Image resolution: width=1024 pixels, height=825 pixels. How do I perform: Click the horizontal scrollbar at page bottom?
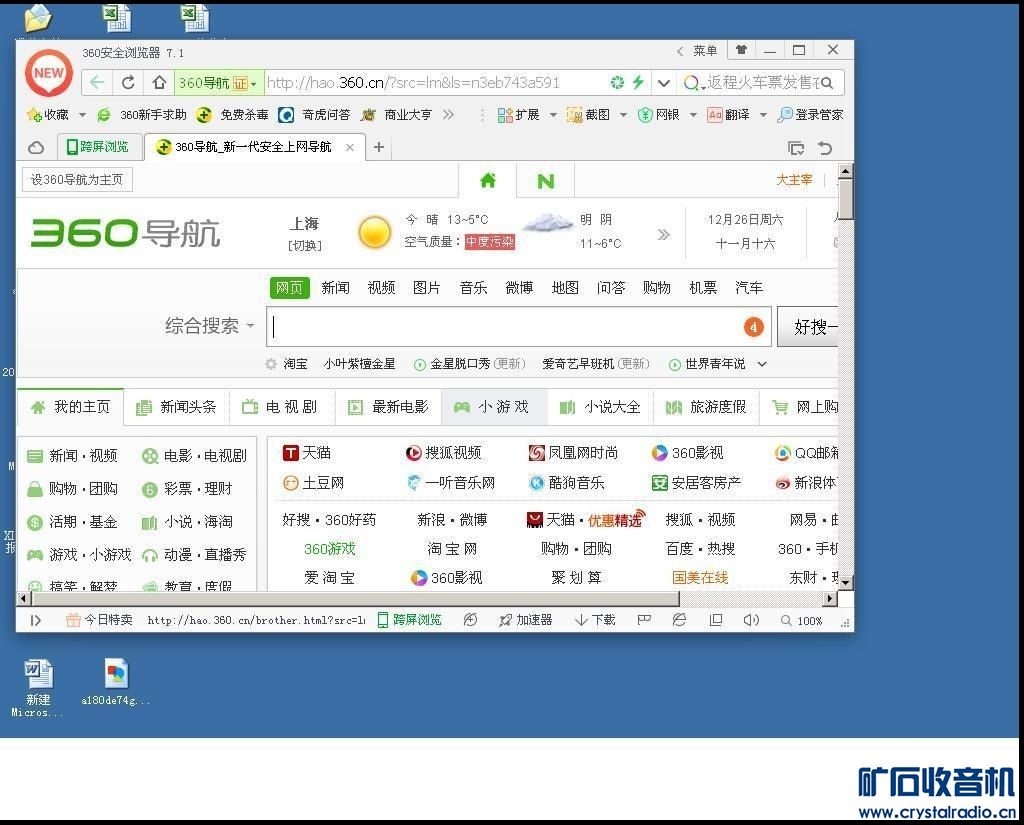click(356, 598)
